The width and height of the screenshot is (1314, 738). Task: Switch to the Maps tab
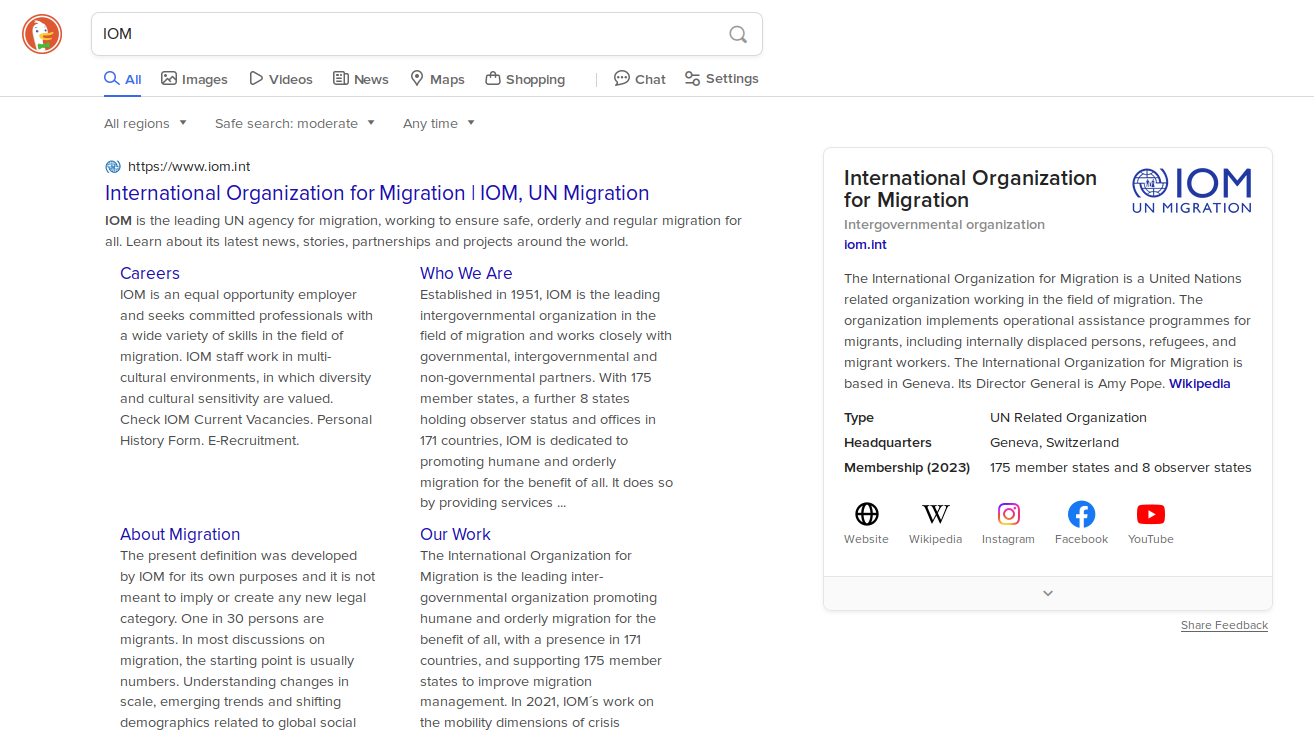pyautogui.click(x=437, y=79)
